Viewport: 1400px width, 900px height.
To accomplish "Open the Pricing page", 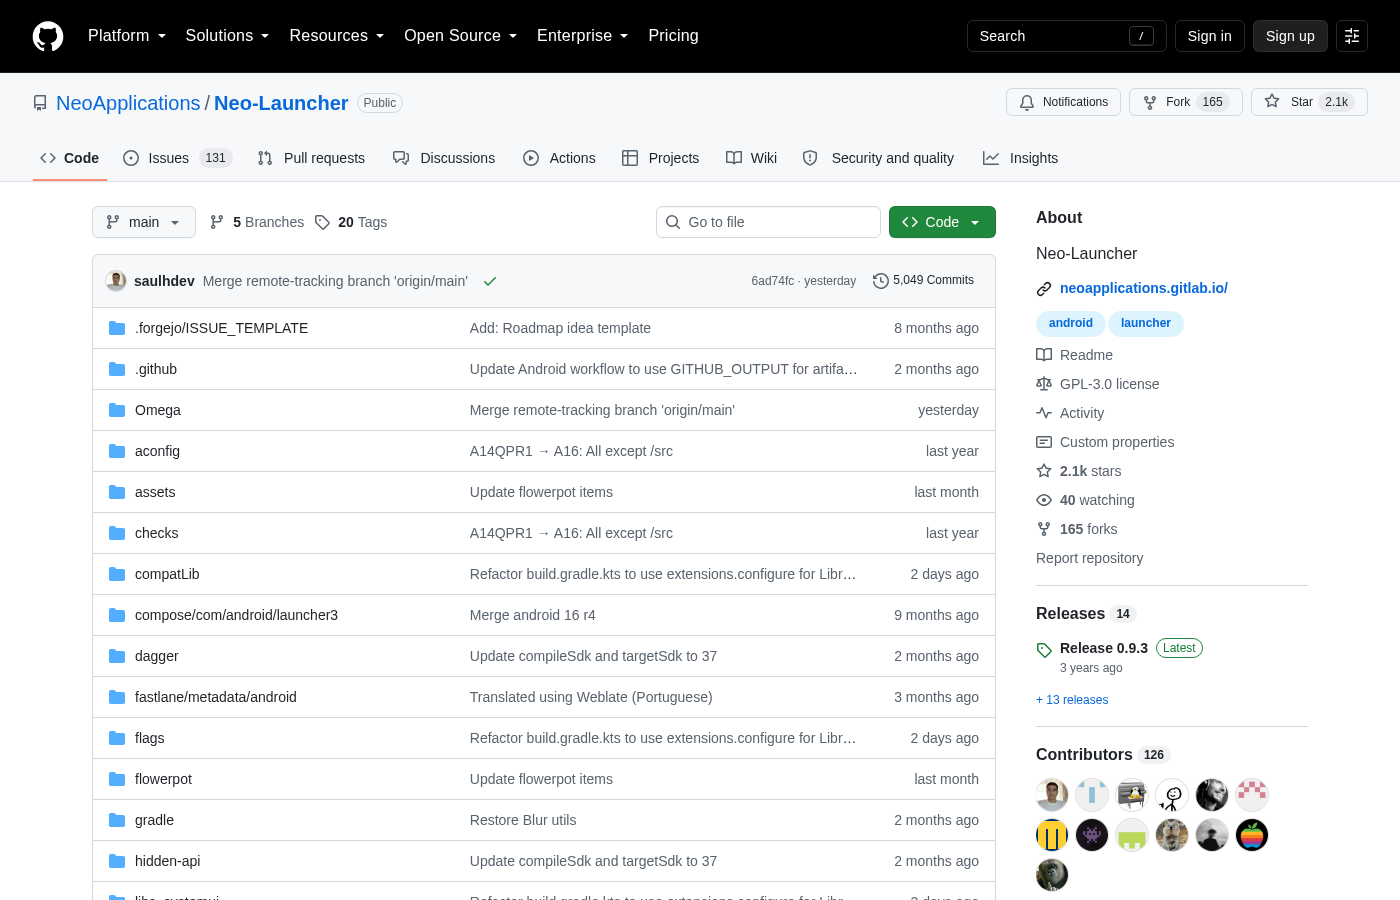I will pyautogui.click(x=673, y=36).
